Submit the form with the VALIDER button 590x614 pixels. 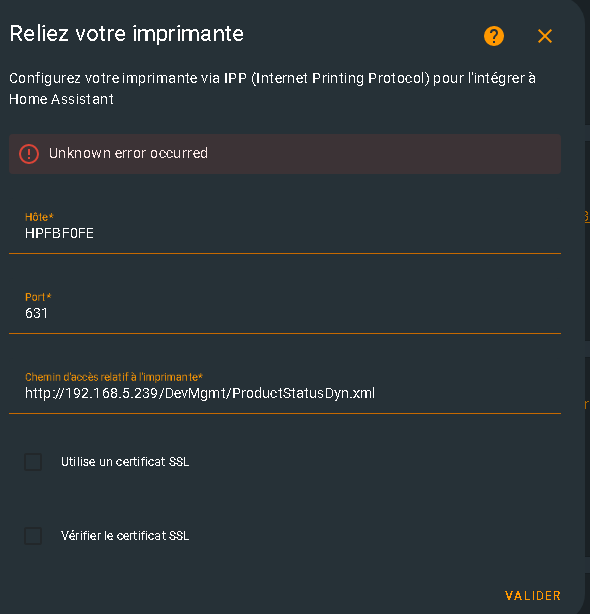click(x=533, y=596)
